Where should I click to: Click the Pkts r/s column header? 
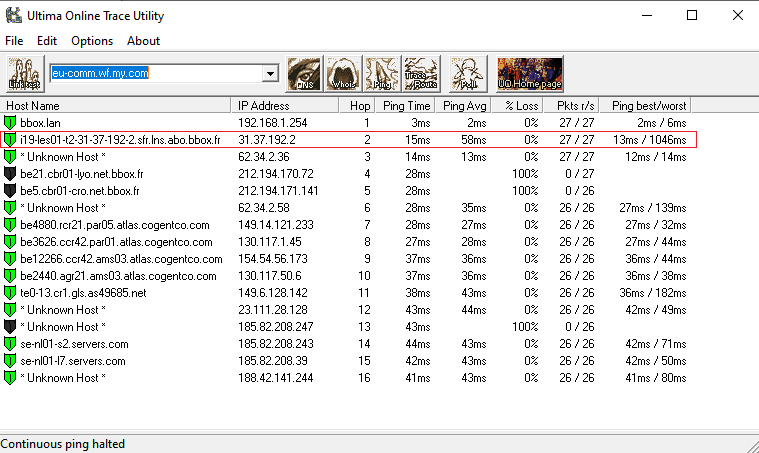pos(572,106)
